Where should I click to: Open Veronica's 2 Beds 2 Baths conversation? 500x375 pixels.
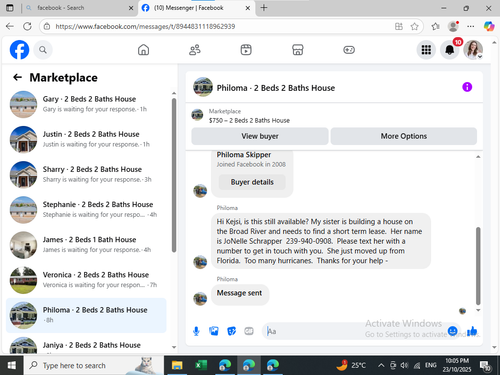click(x=86, y=280)
